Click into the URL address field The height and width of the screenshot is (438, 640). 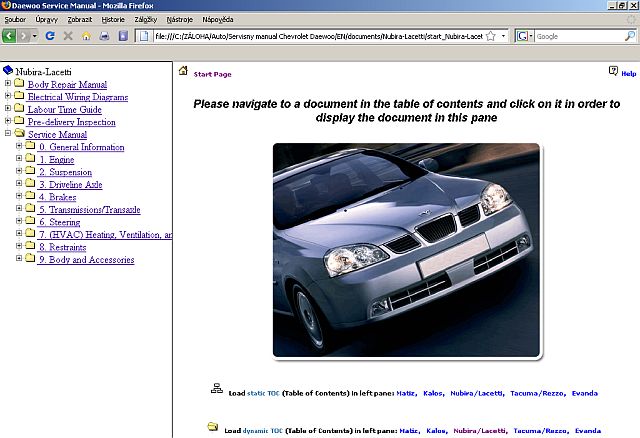tap(318, 36)
